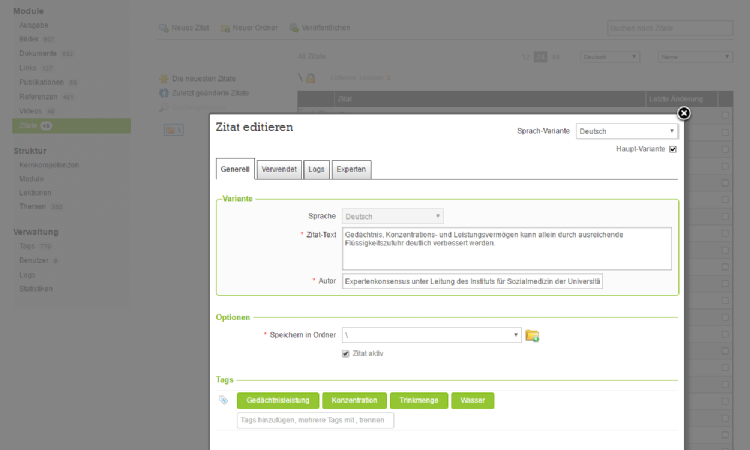Open the Logs tab in dialog
The width and height of the screenshot is (750, 450).
(316, 169)
